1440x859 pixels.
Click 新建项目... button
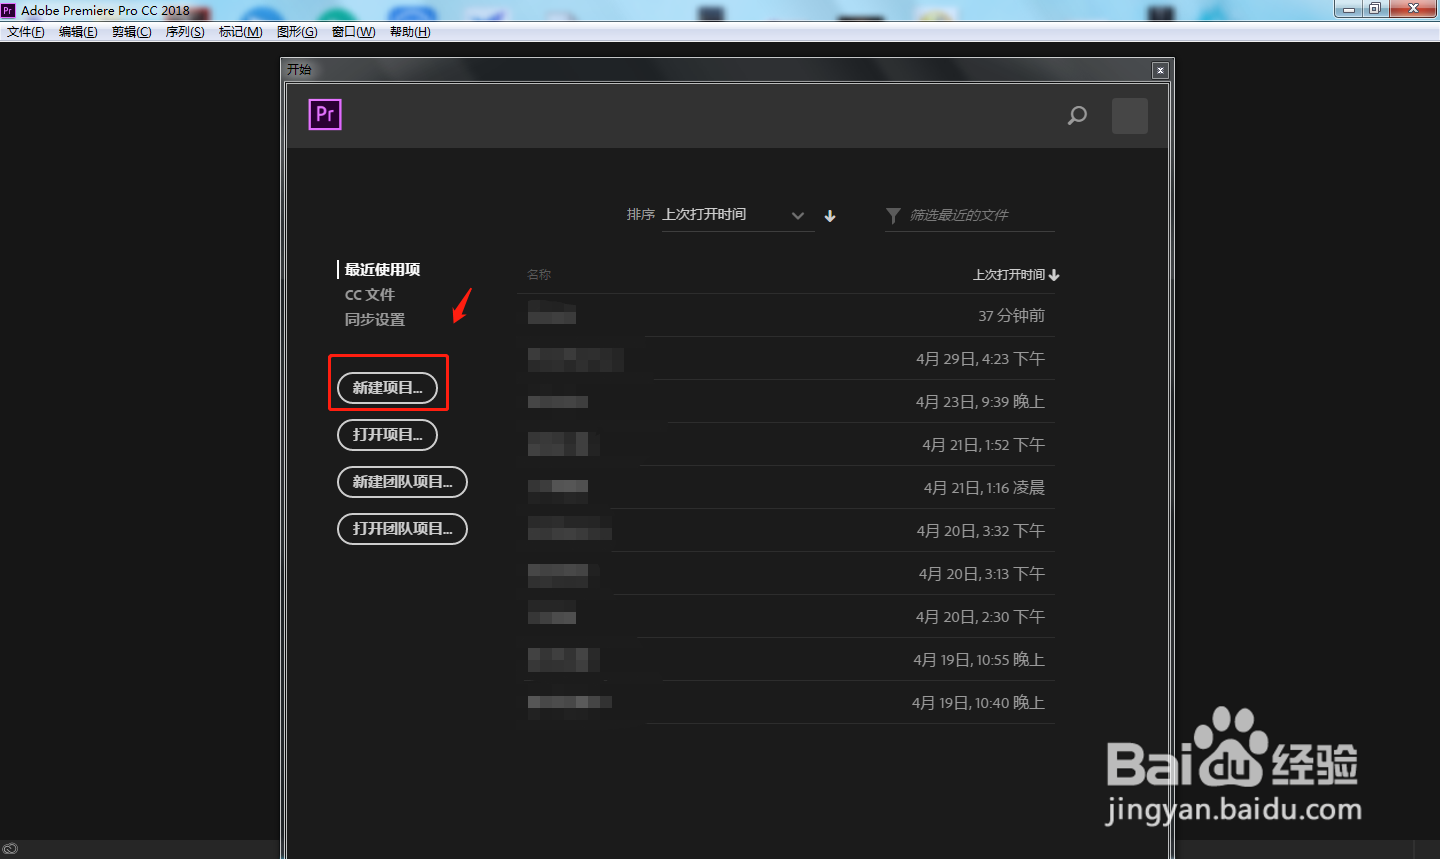[388, 388]
